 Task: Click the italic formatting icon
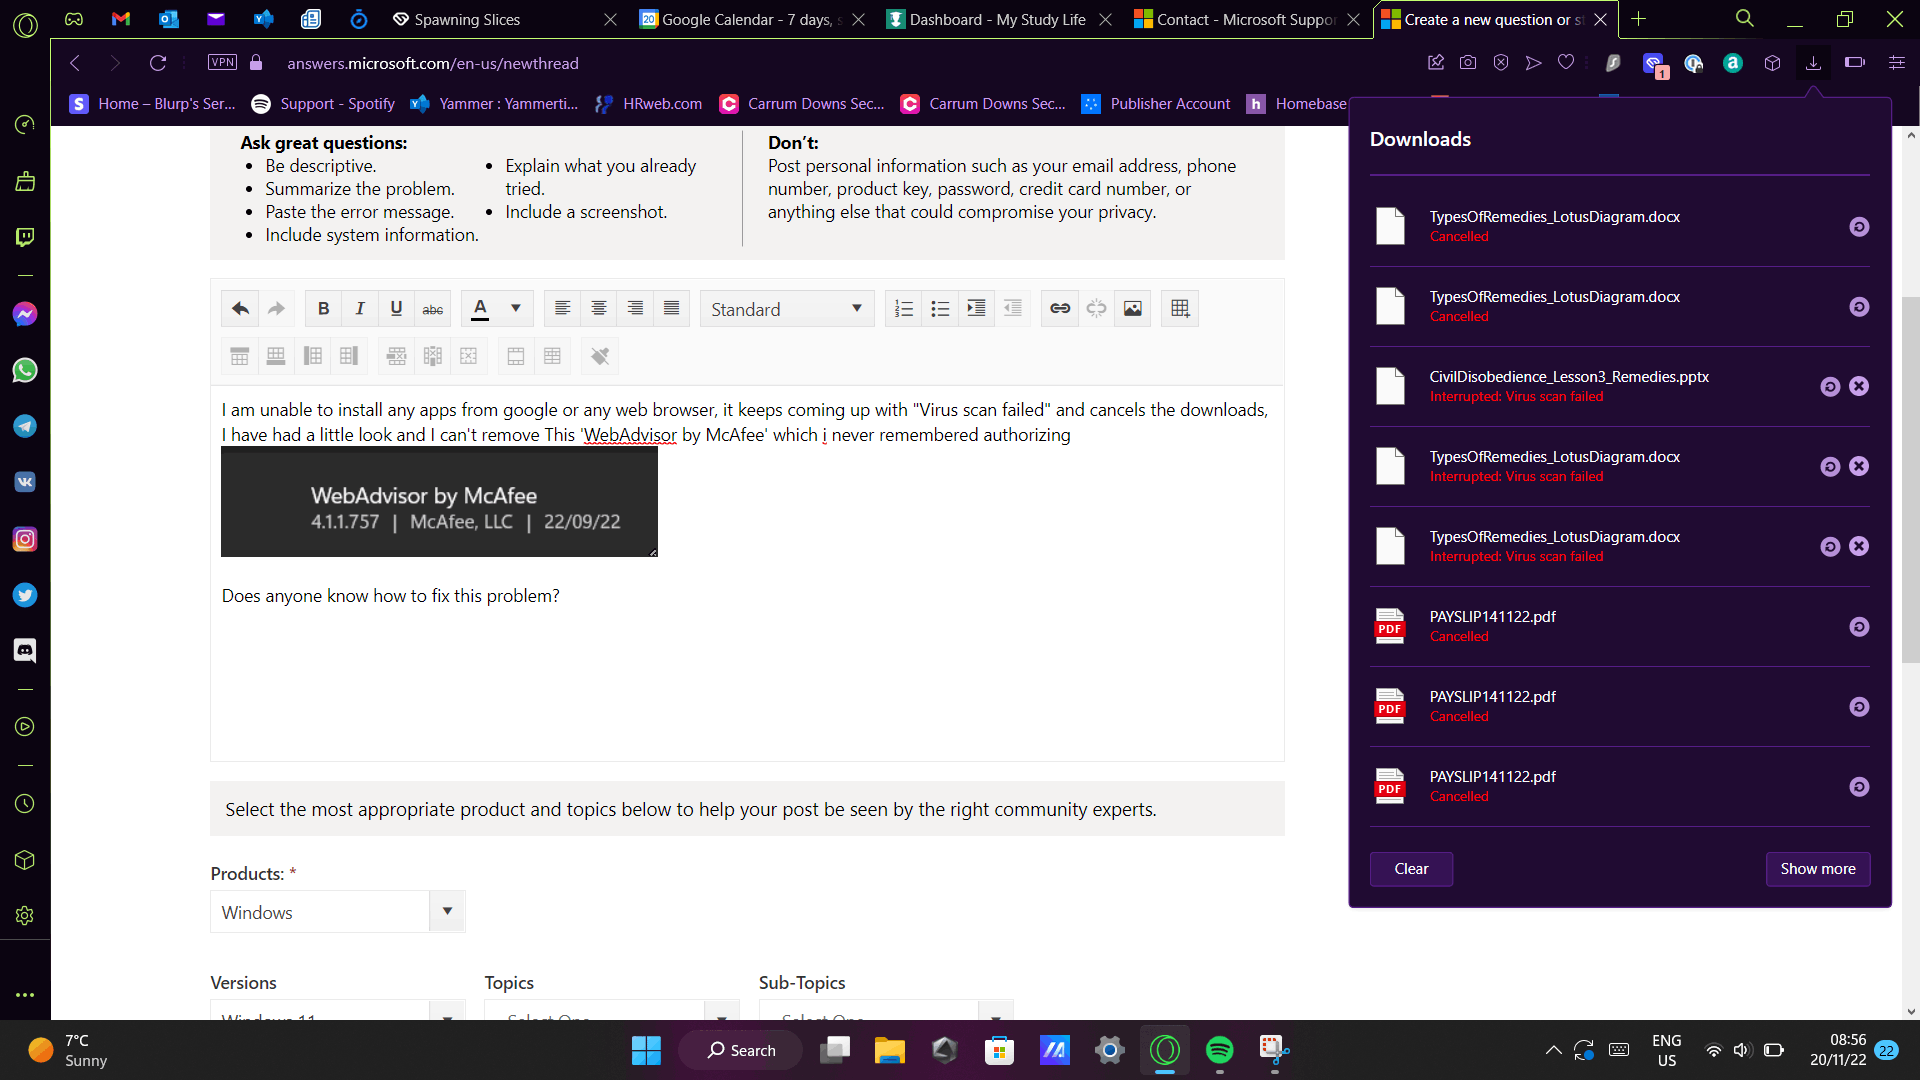click(360, 309)
